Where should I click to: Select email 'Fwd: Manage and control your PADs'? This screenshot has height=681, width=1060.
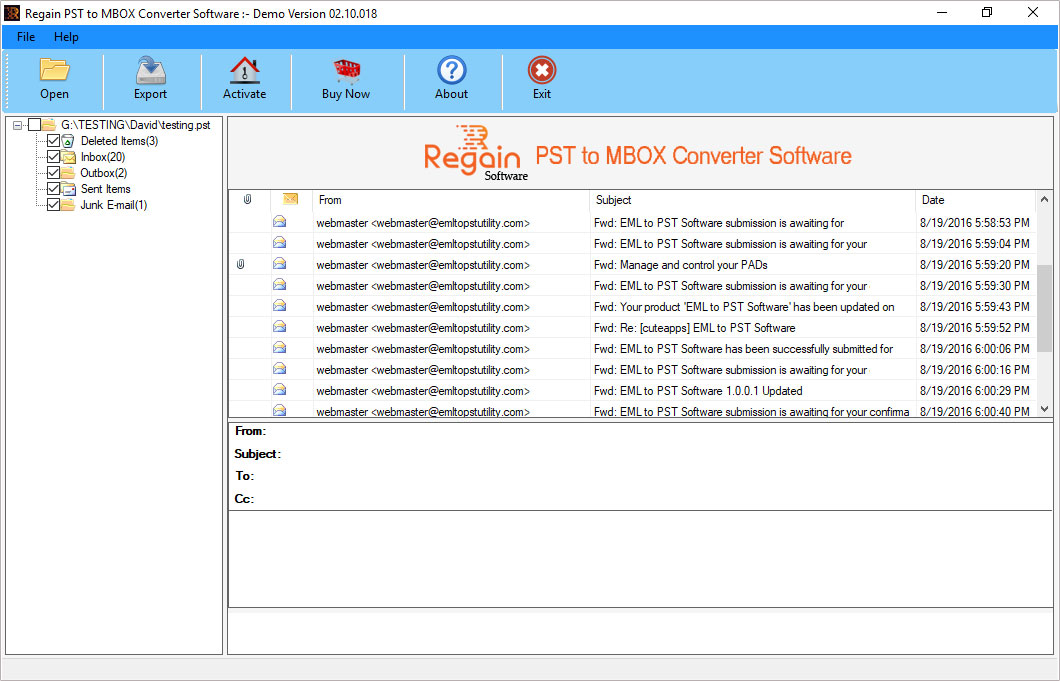680,265
